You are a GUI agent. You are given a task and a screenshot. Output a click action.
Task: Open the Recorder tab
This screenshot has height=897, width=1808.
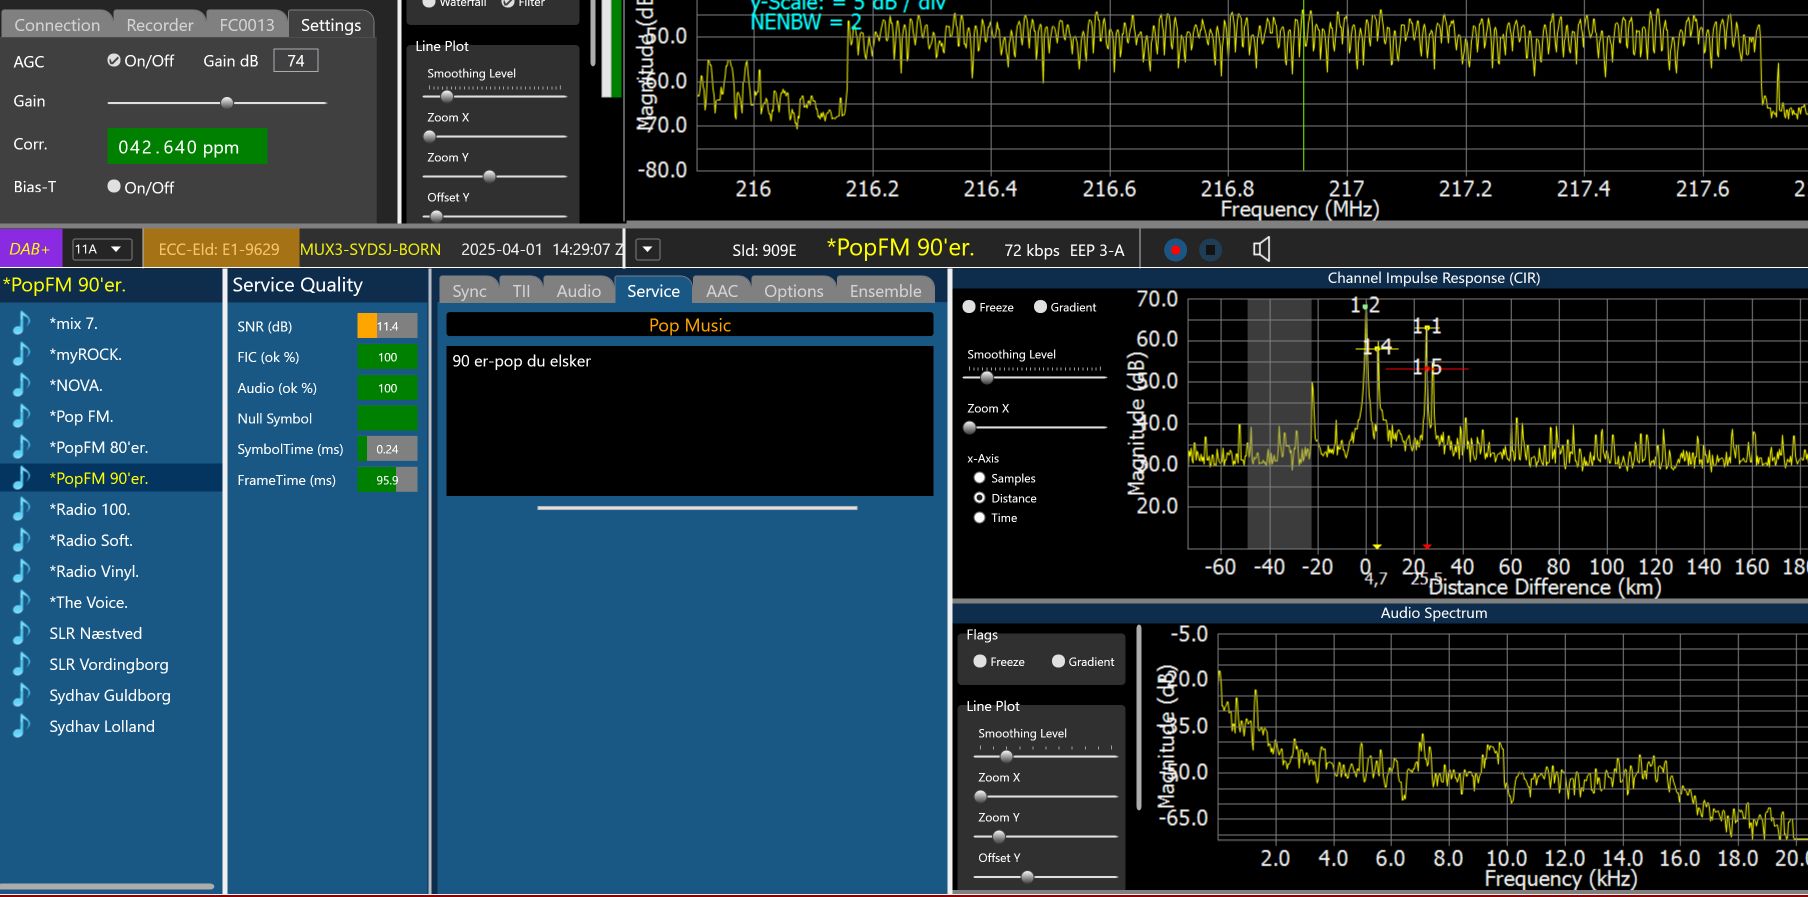point(159,25)
